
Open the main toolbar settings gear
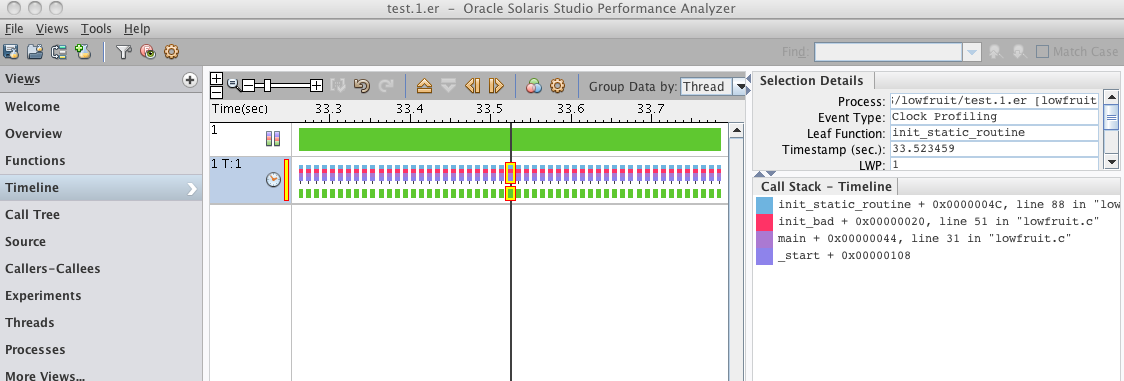tap(171, 52)
